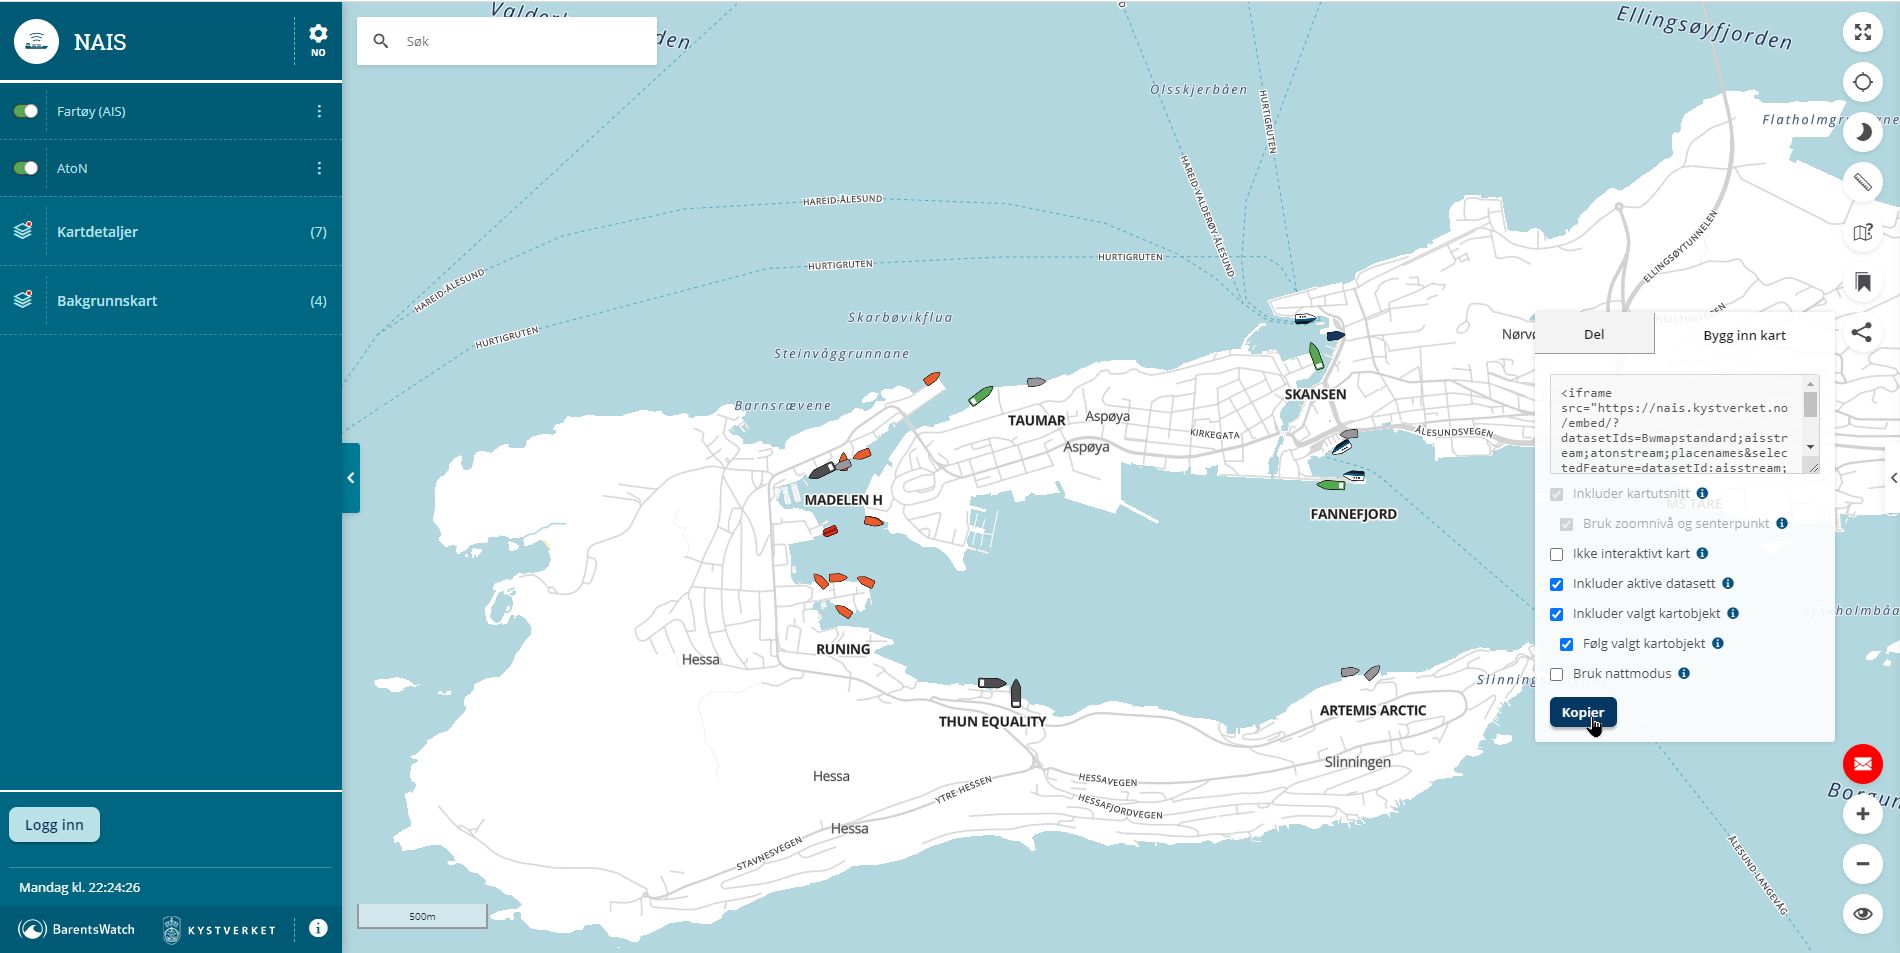Expand the Kartdetaljer section

(x=170, y=232)
